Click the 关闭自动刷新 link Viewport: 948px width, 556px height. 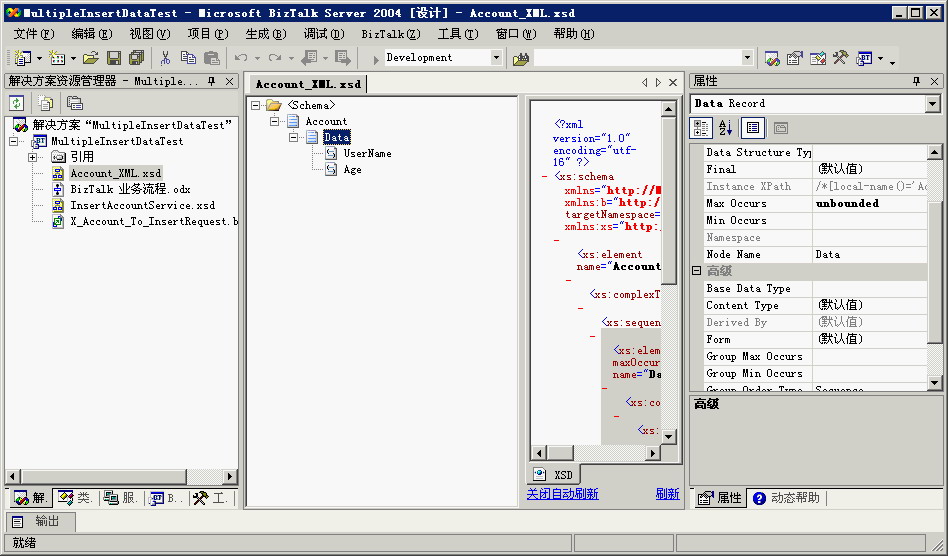click(562, 494)
